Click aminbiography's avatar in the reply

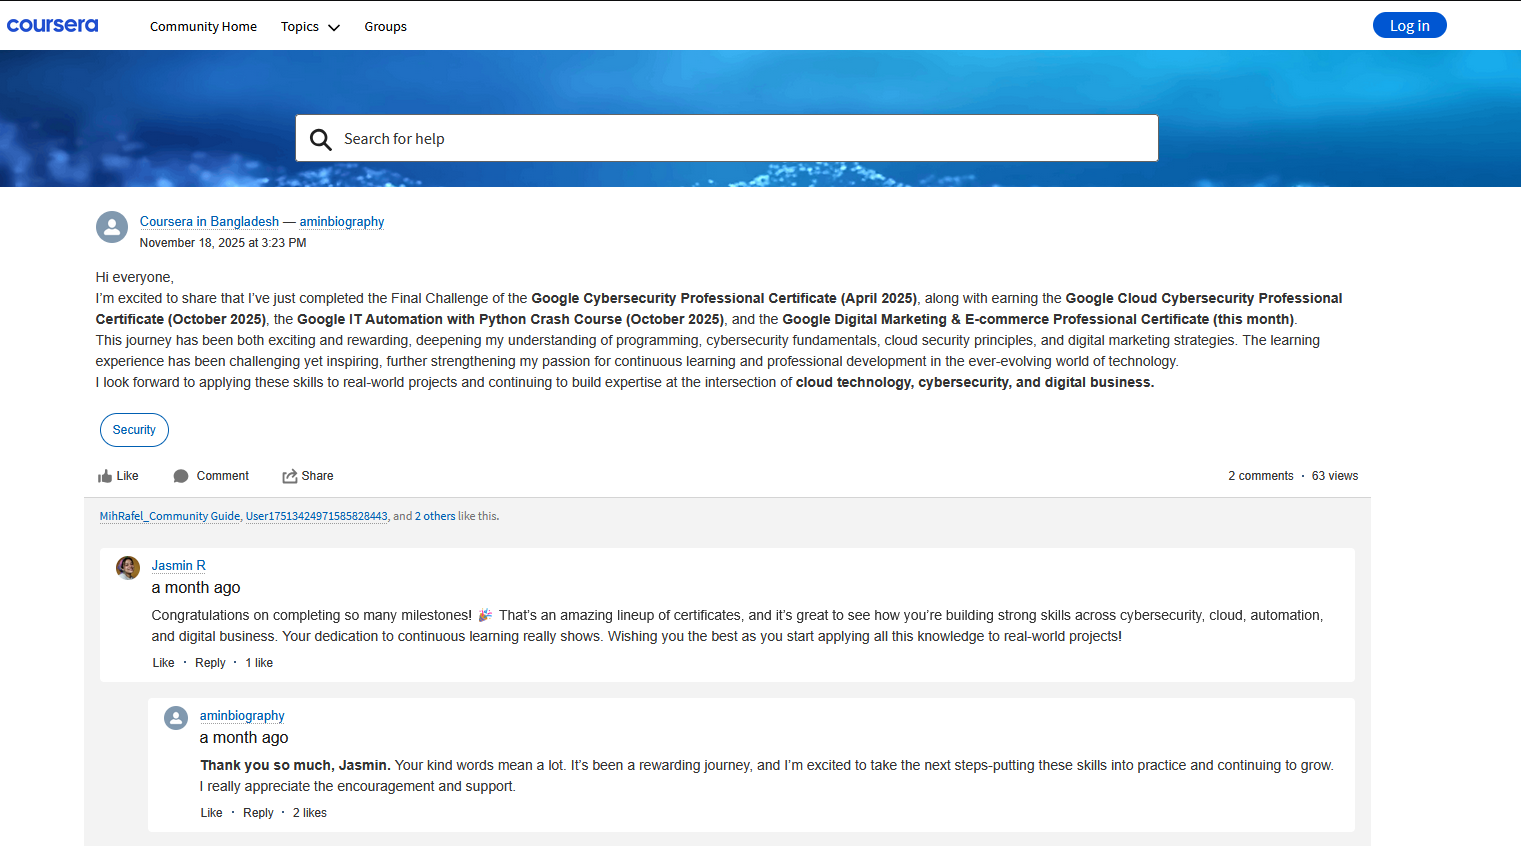tap(176, 718)
